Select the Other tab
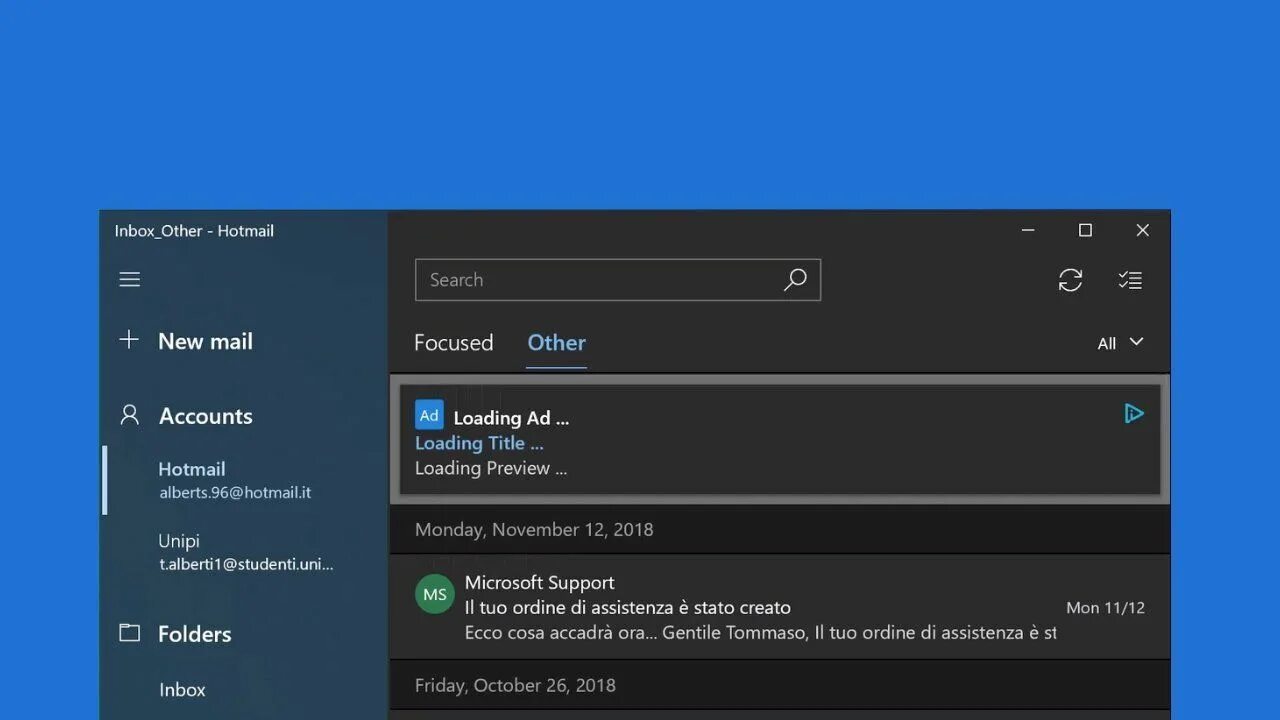Screen dimensions: 1280x720 click(557, 343)
